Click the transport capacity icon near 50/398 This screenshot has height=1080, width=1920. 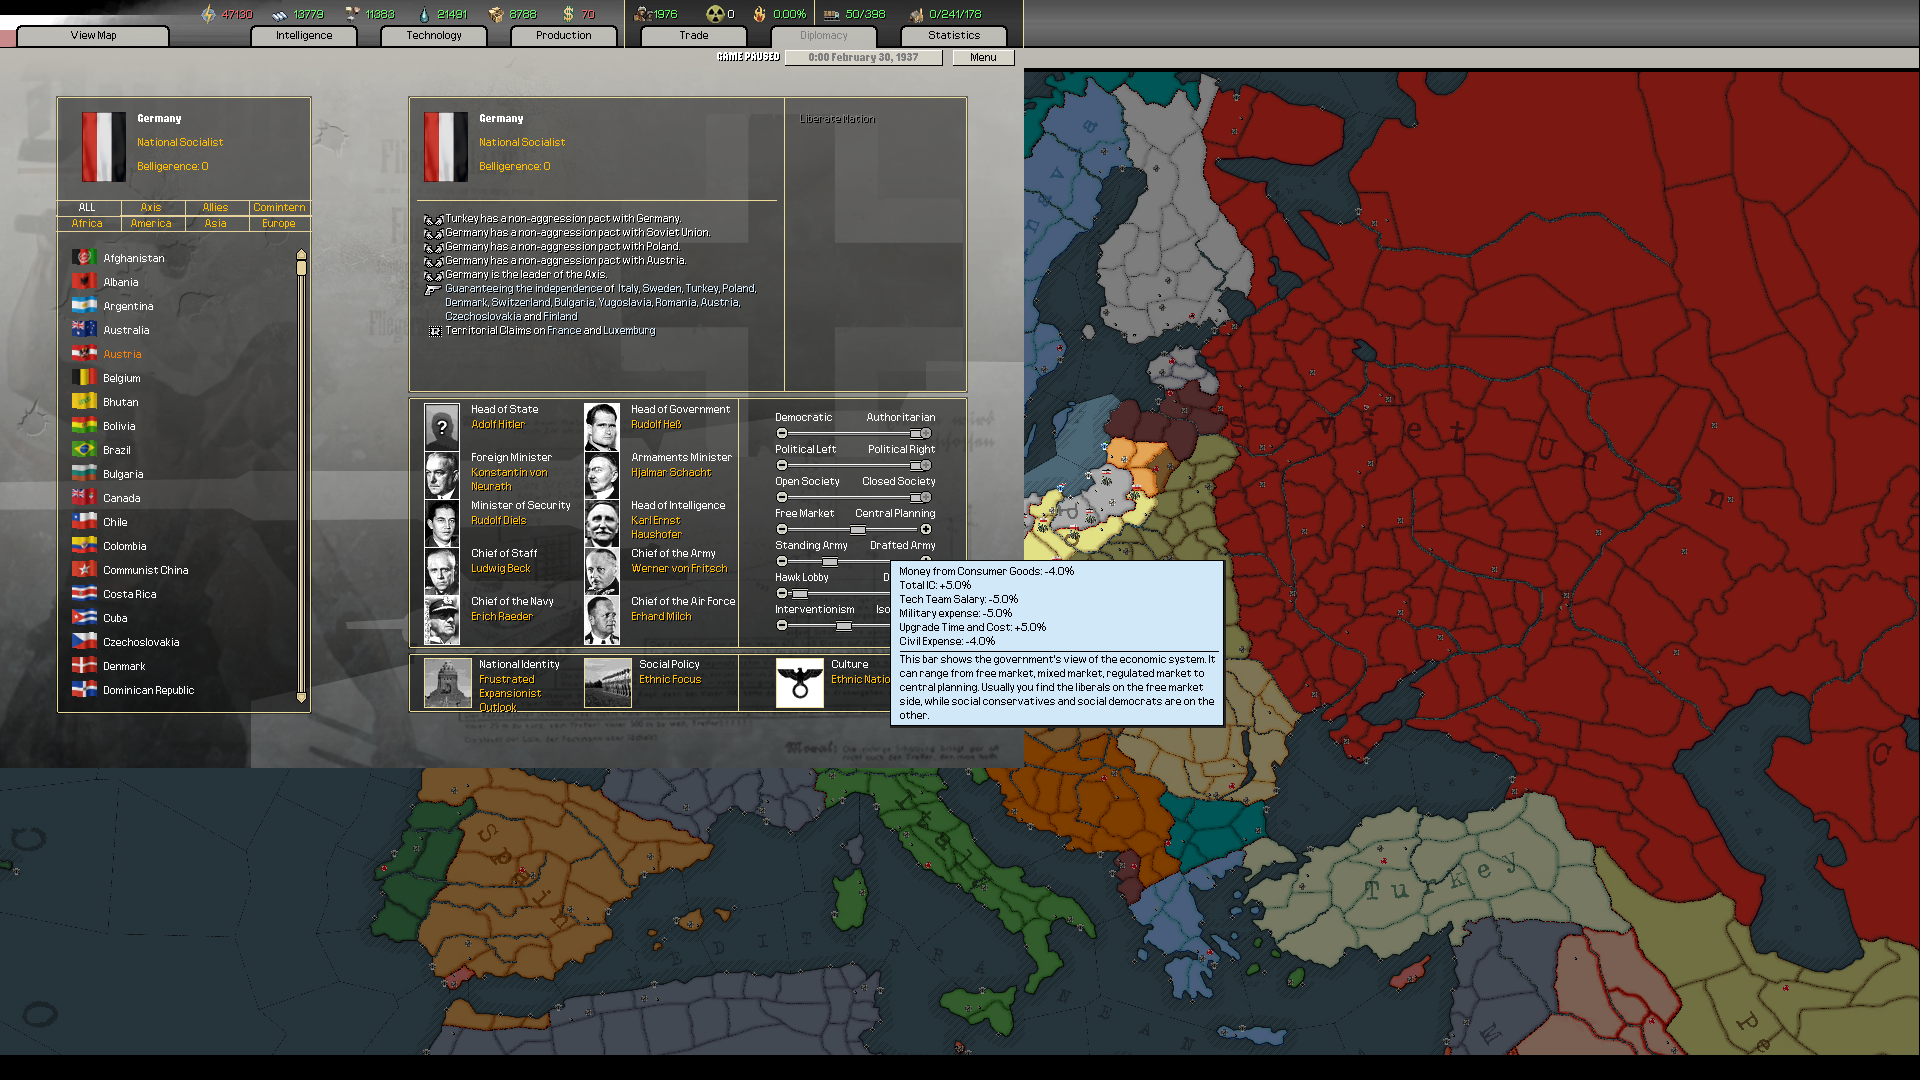pos(831,14)
